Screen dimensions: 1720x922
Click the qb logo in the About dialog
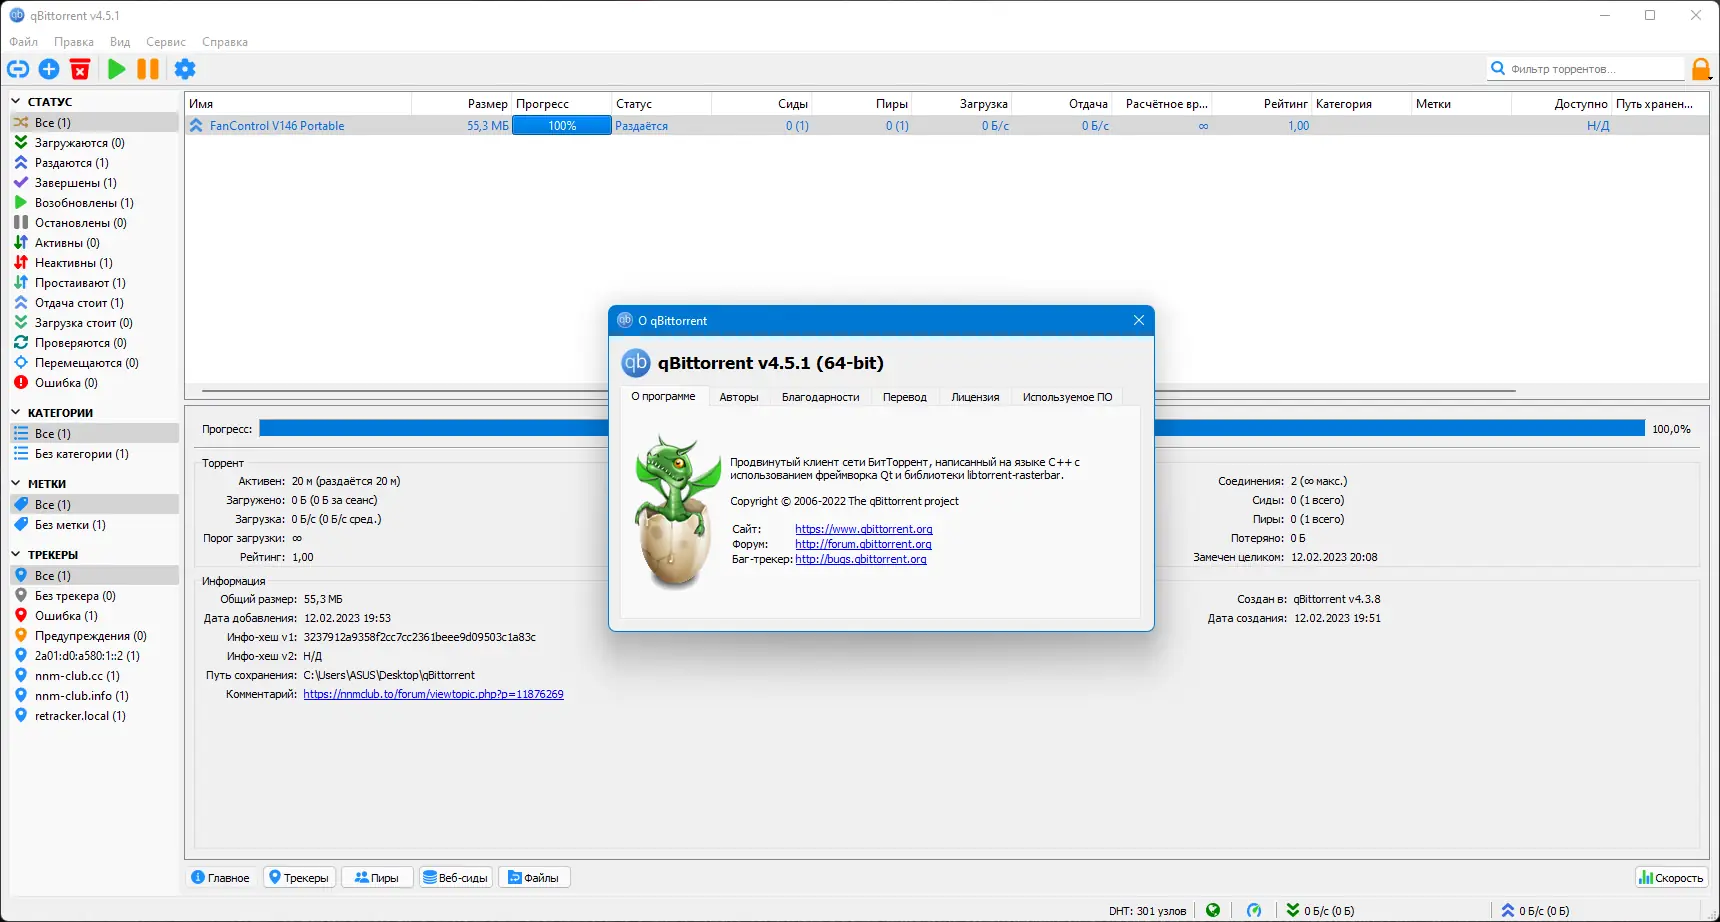(636, 363)
